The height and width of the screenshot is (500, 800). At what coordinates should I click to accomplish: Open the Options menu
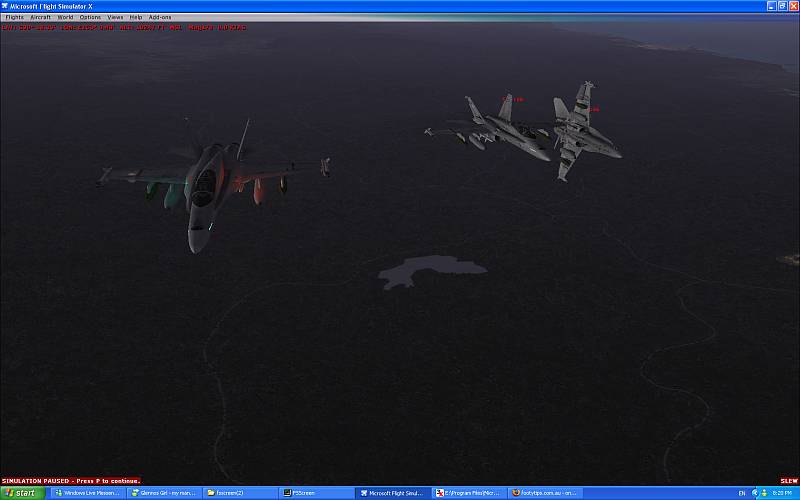(90, 17)
